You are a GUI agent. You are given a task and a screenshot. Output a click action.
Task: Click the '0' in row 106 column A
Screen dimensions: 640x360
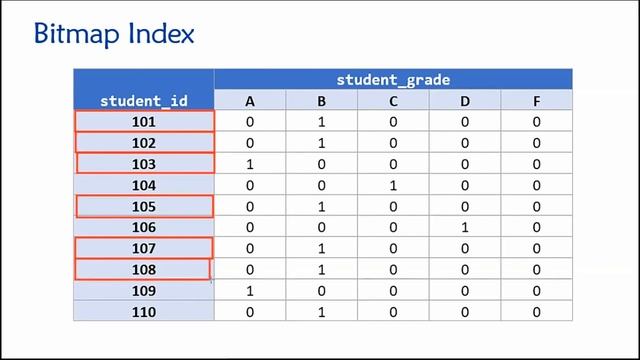(x=250, y=227)
